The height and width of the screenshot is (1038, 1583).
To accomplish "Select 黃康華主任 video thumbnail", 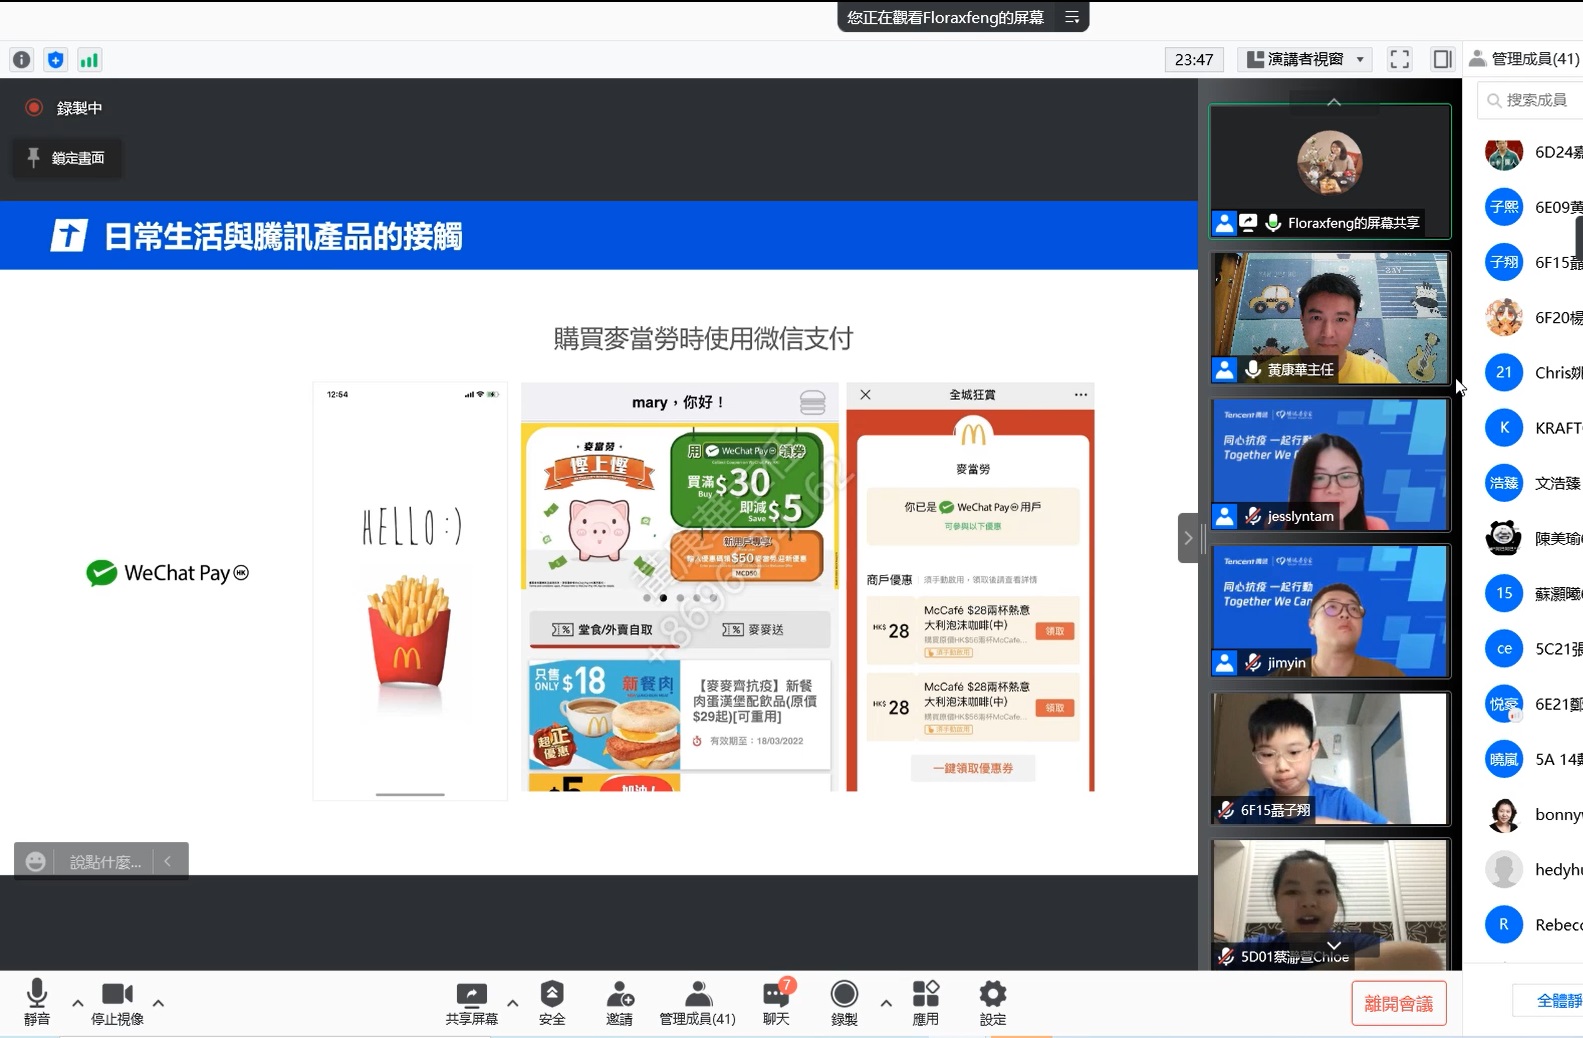I will point(1330,318).
